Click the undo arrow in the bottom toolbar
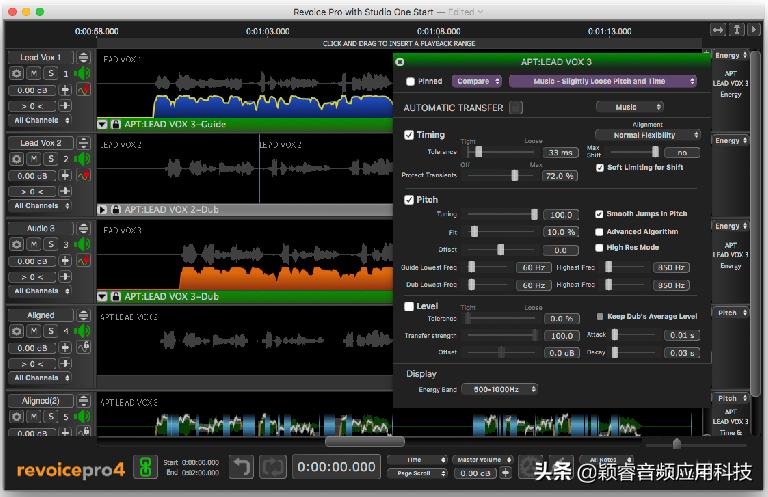768x497 pixels. tap(242, 467)
